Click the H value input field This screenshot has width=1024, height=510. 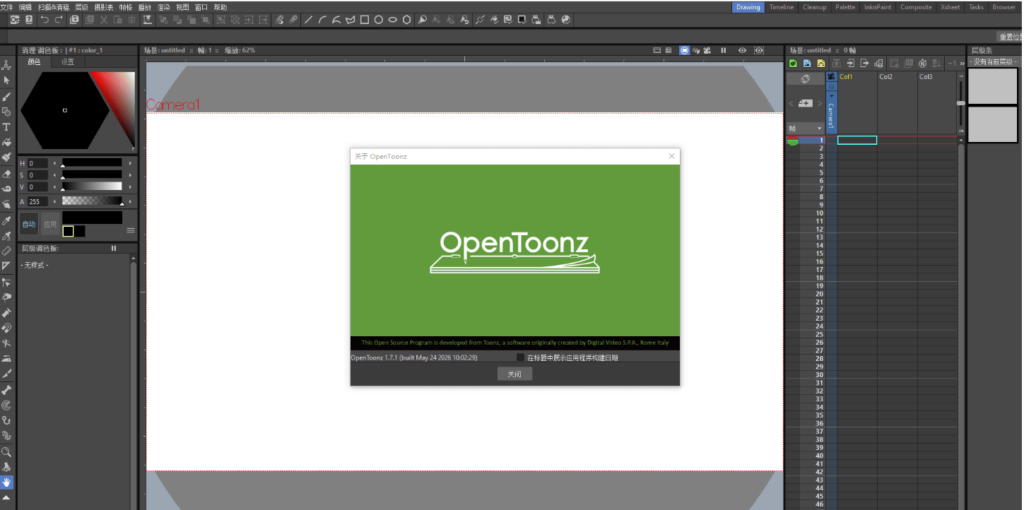tap(37, 163)
